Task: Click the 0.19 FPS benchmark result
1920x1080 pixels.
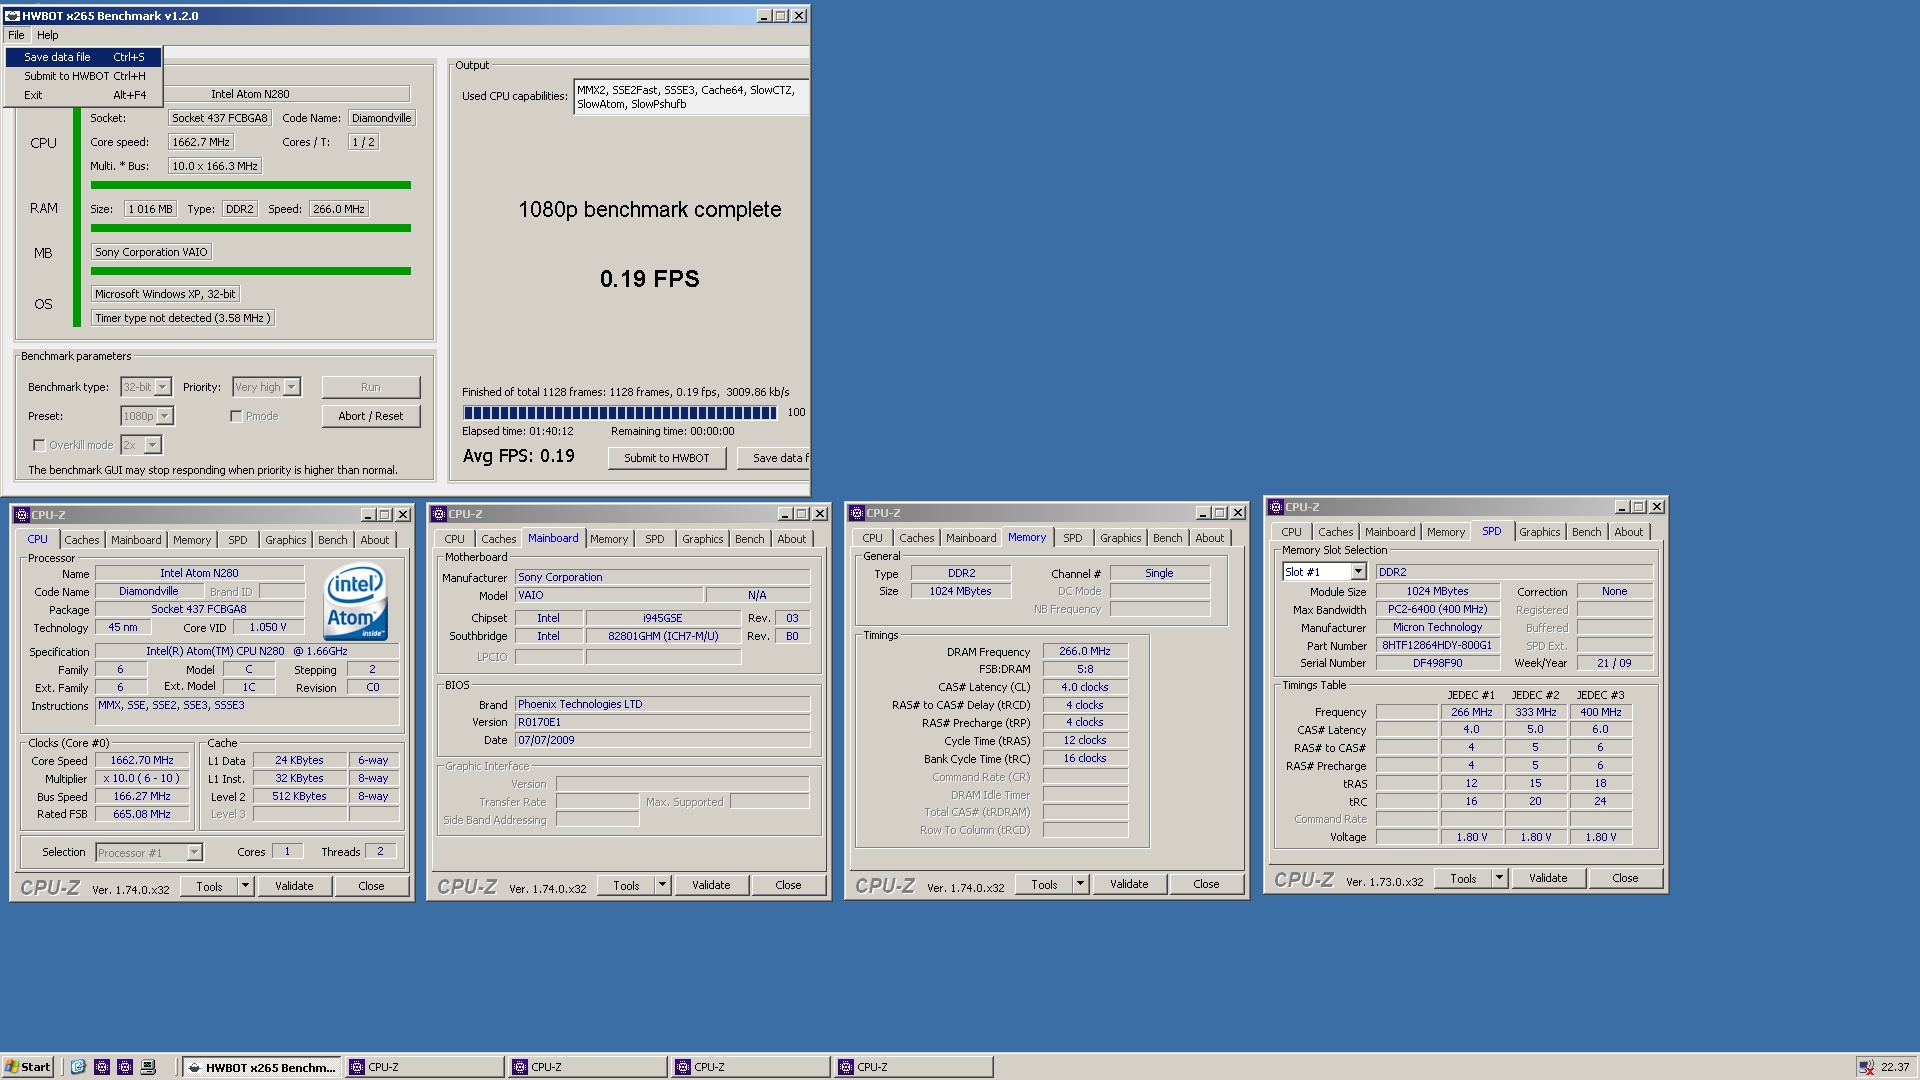Action: click(x=650, y=279)
